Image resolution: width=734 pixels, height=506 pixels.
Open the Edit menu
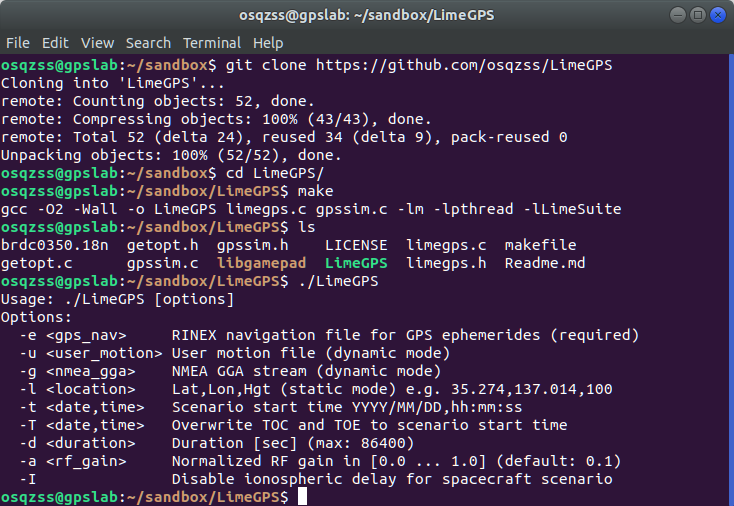tap(55, 43)
